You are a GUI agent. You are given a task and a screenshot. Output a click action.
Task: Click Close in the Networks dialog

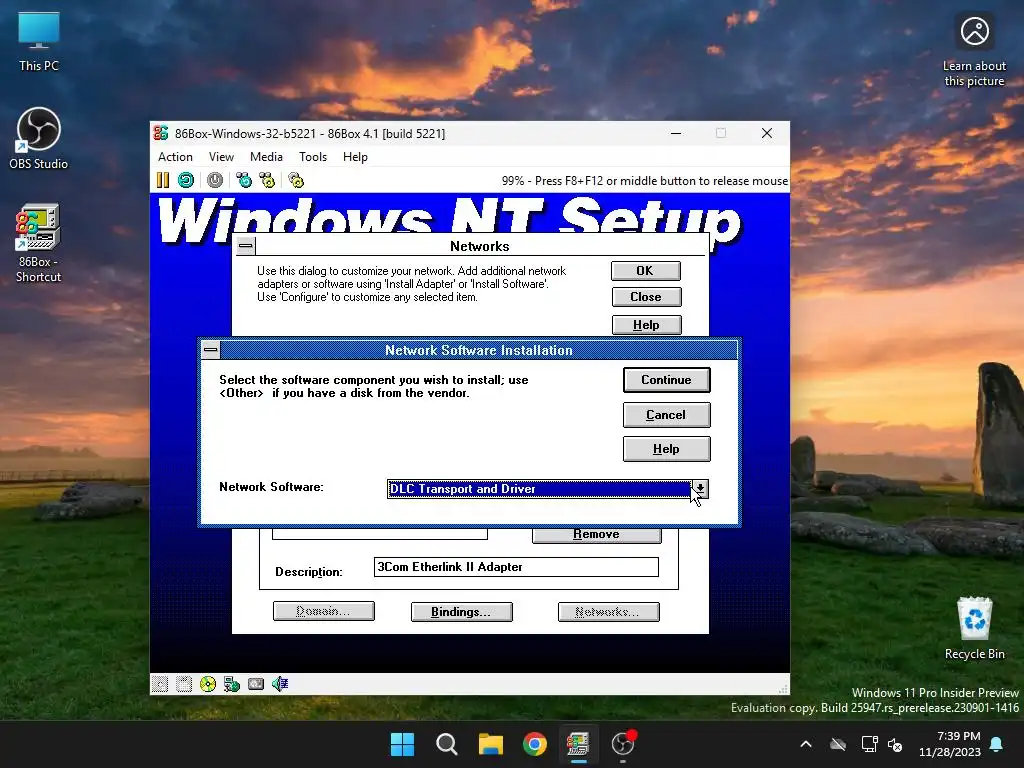click(x=647, y=296)
